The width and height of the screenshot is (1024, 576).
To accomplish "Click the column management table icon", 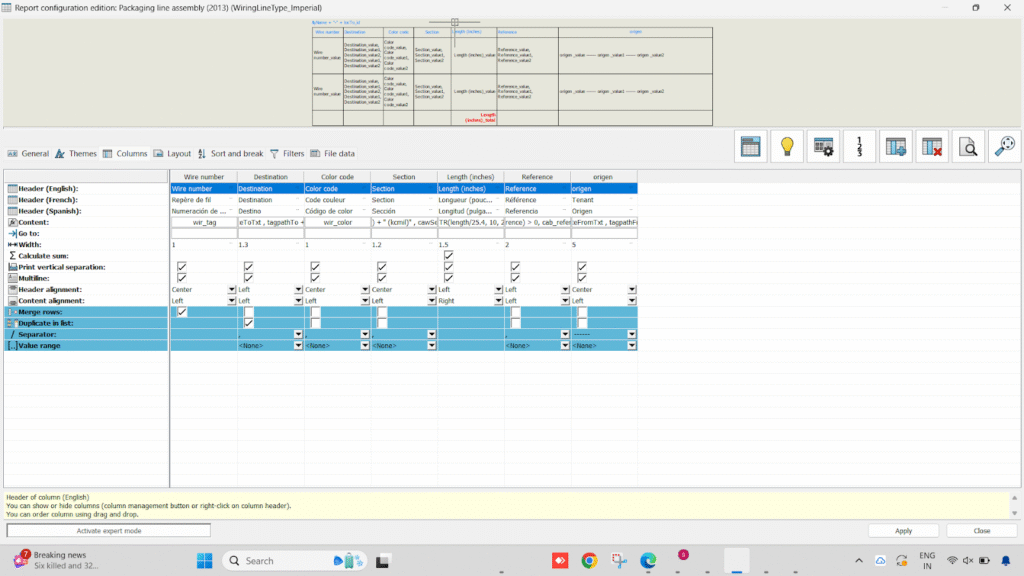I will tap(751, 146).
